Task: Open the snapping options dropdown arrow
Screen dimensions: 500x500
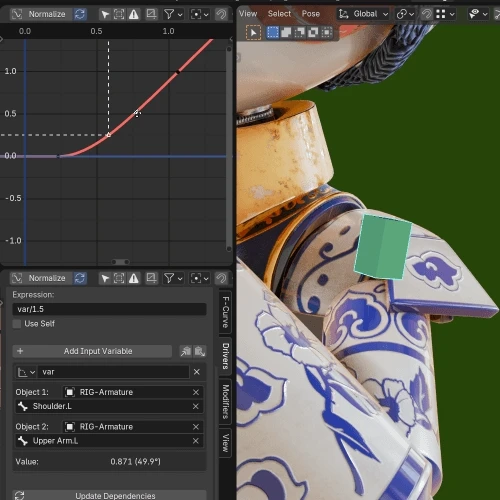Action: pyautogui.click(x=452, y=14)
